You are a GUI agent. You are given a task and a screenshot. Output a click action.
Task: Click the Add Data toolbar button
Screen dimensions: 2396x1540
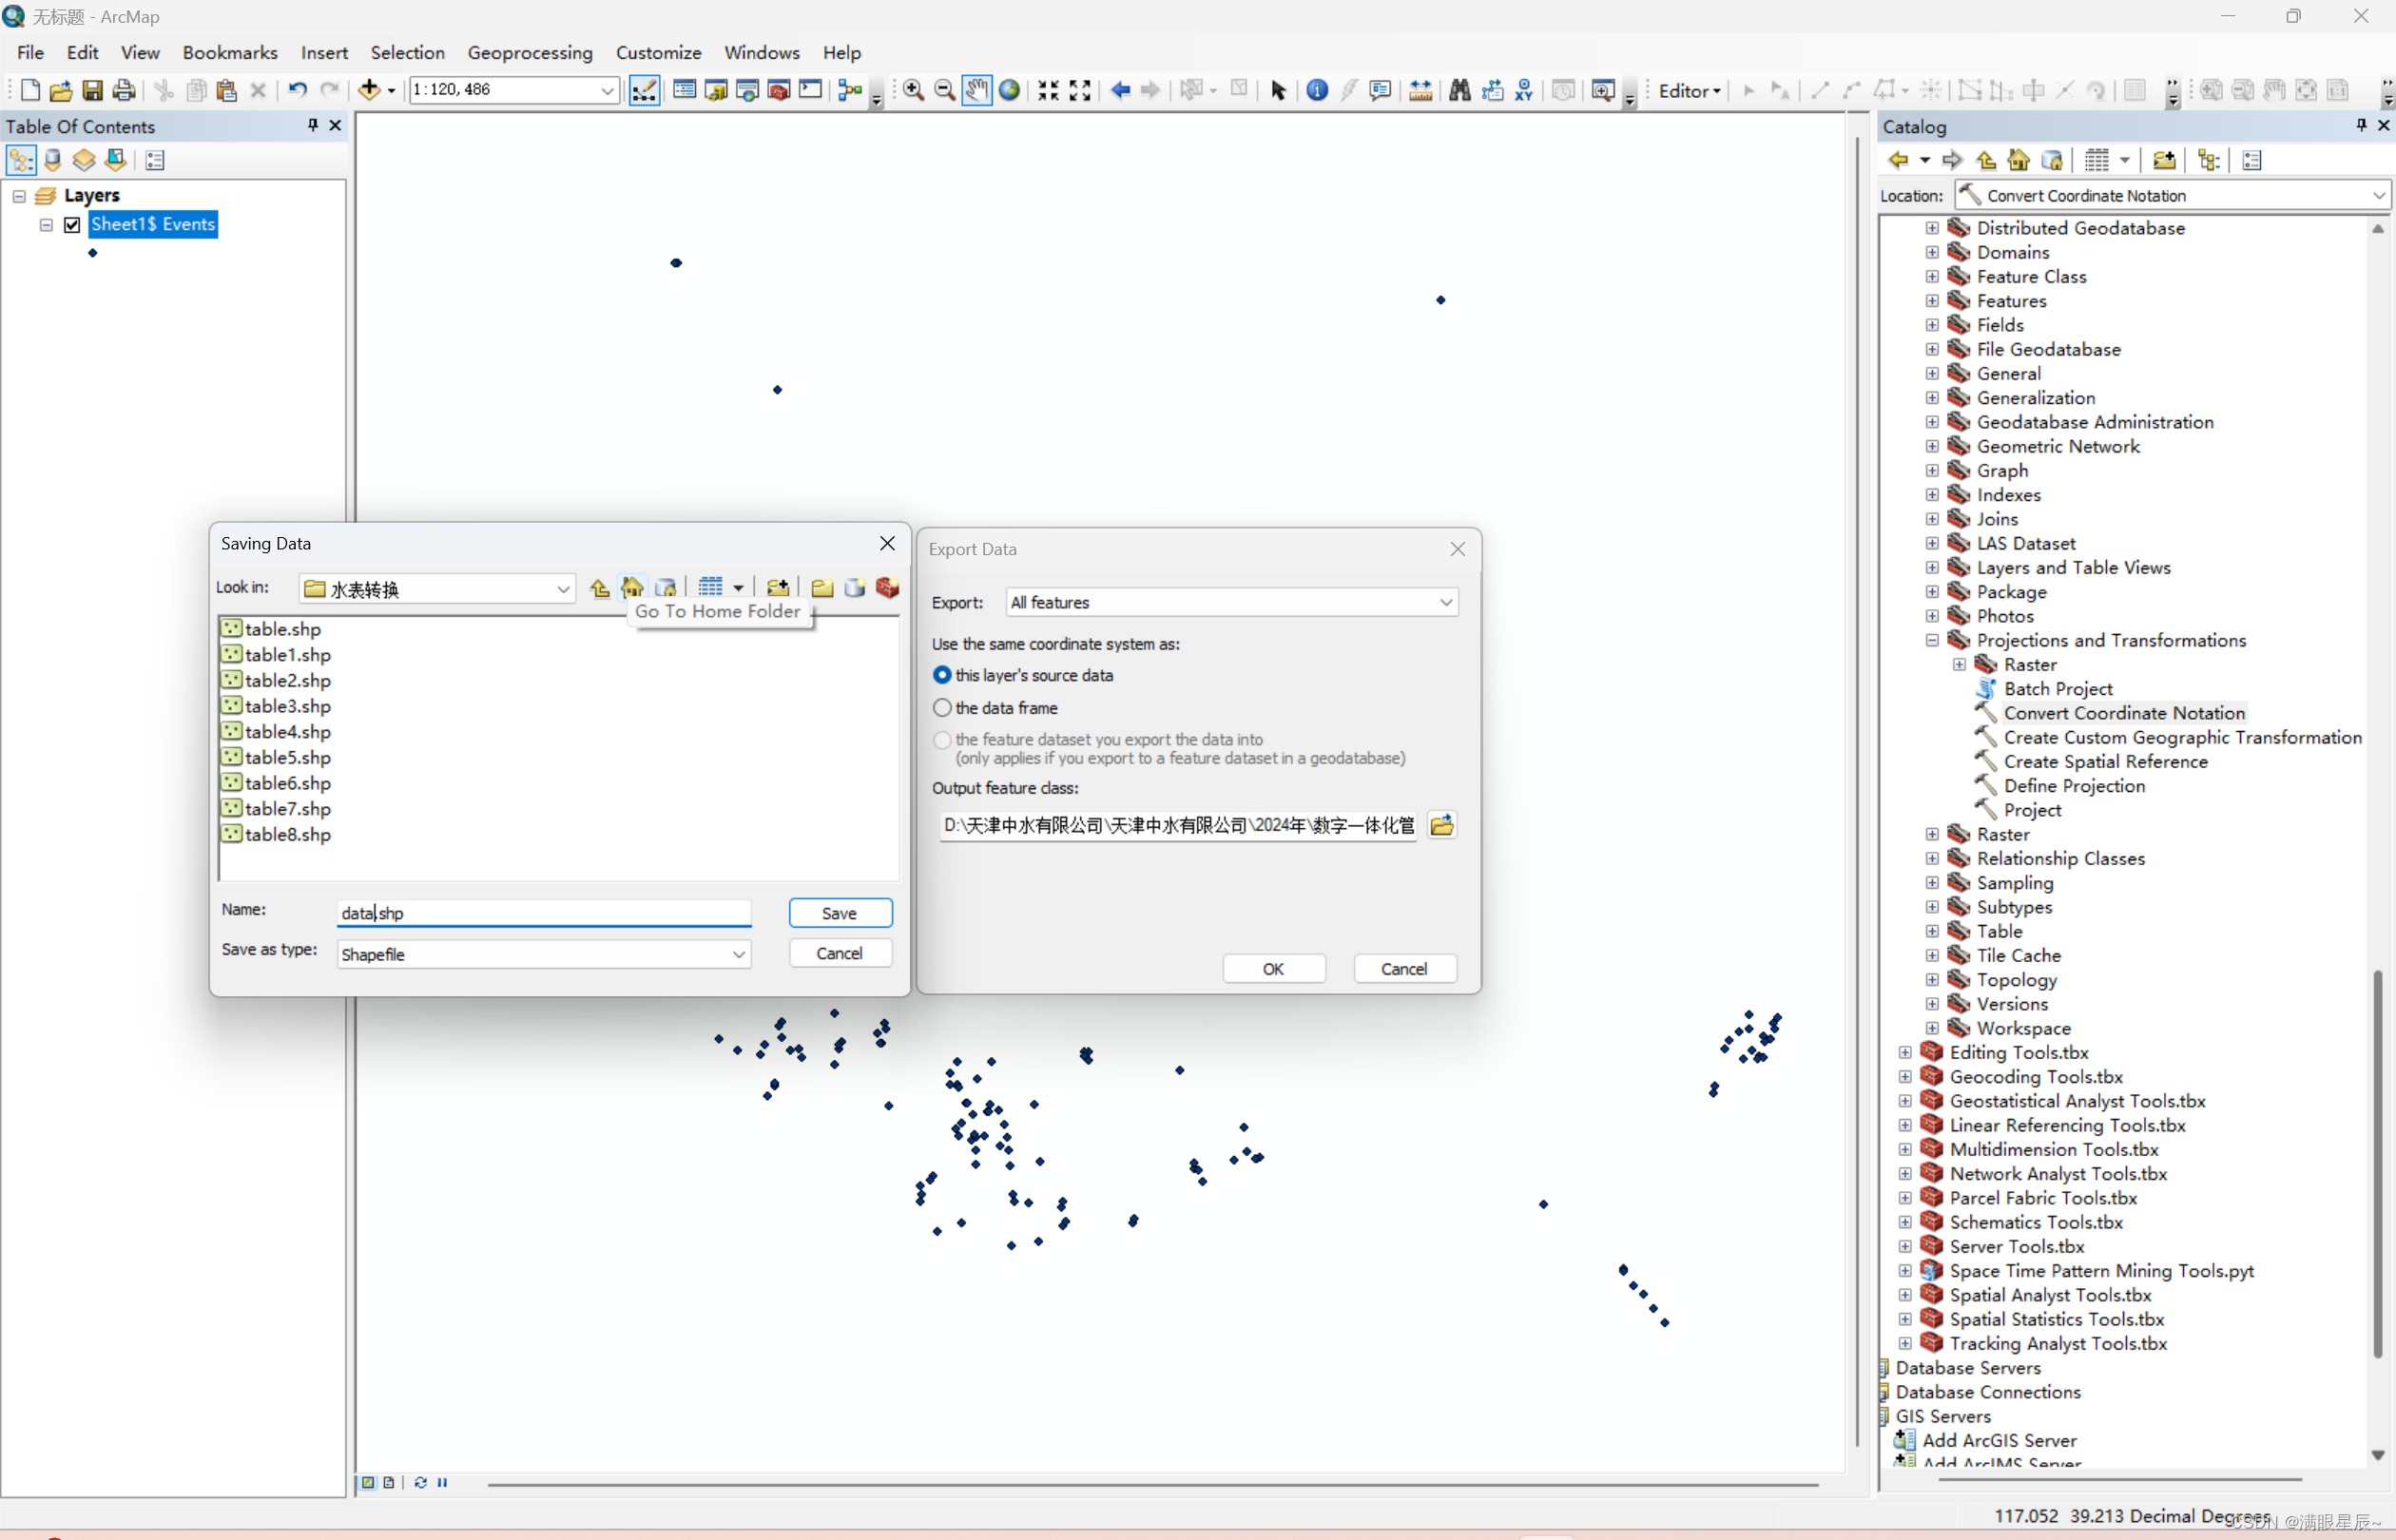[368, 90]
